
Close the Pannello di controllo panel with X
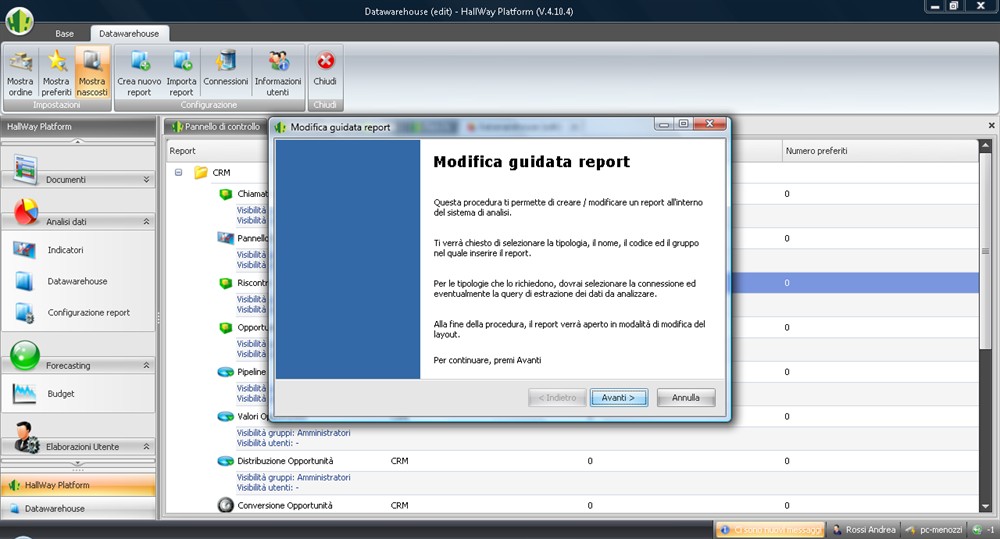pyautogui.click(x=991, y=126)
